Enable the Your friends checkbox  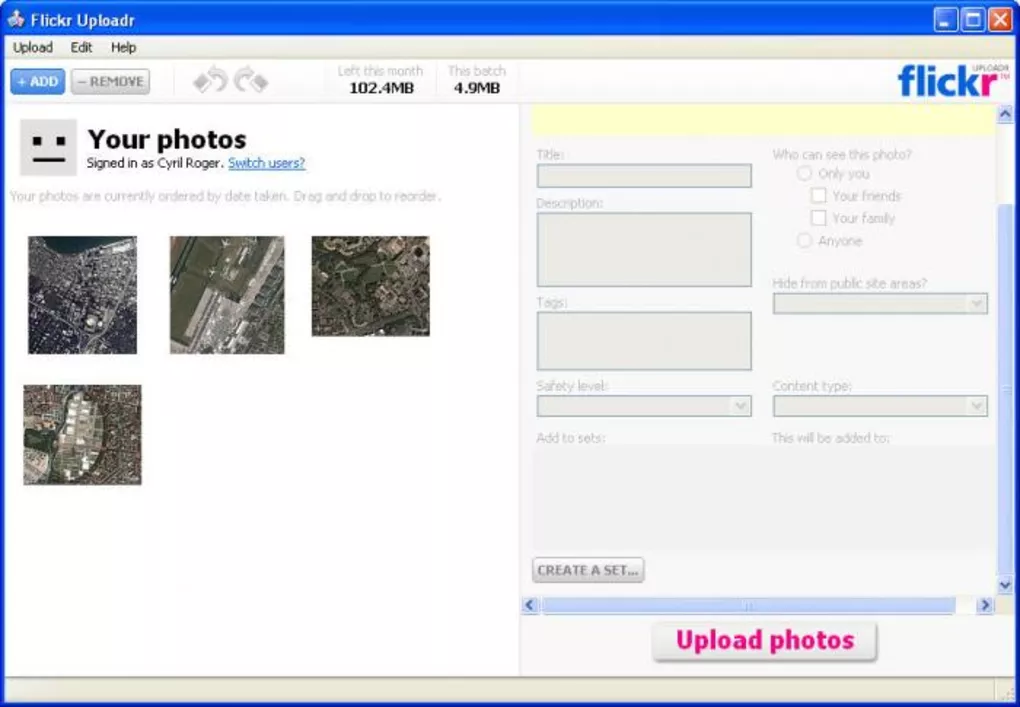coord(819,195)
